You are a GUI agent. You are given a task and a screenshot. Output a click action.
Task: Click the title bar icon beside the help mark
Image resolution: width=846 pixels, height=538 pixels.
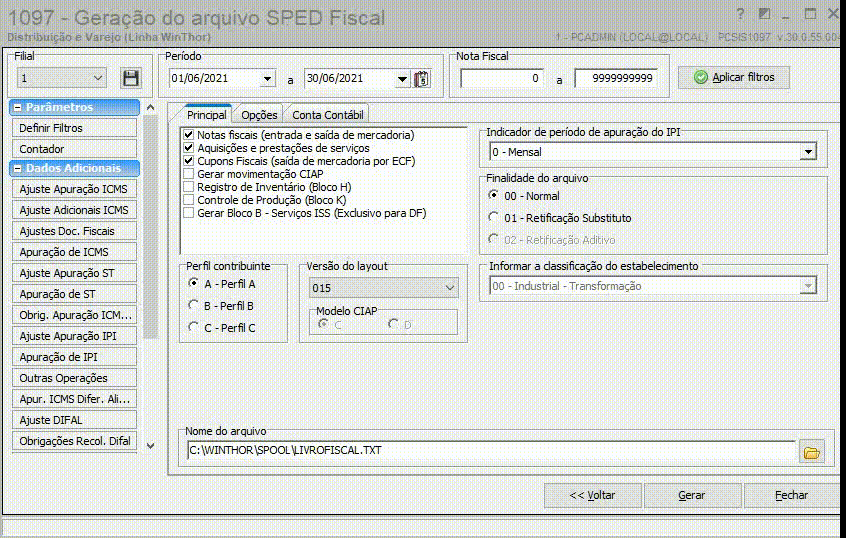[x=764, y=14]
